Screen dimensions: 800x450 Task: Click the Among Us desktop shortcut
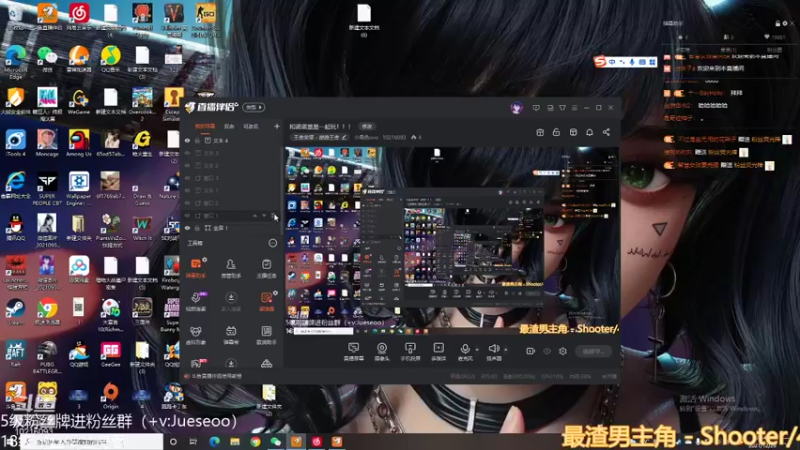coord(79,143)
